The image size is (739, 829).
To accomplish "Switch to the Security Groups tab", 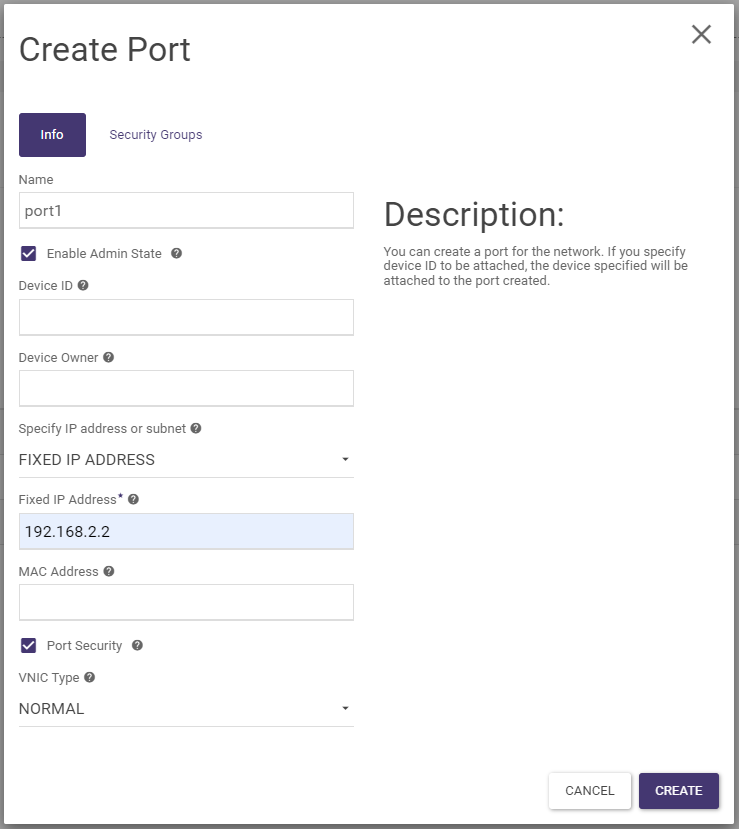I will point(156,135).
